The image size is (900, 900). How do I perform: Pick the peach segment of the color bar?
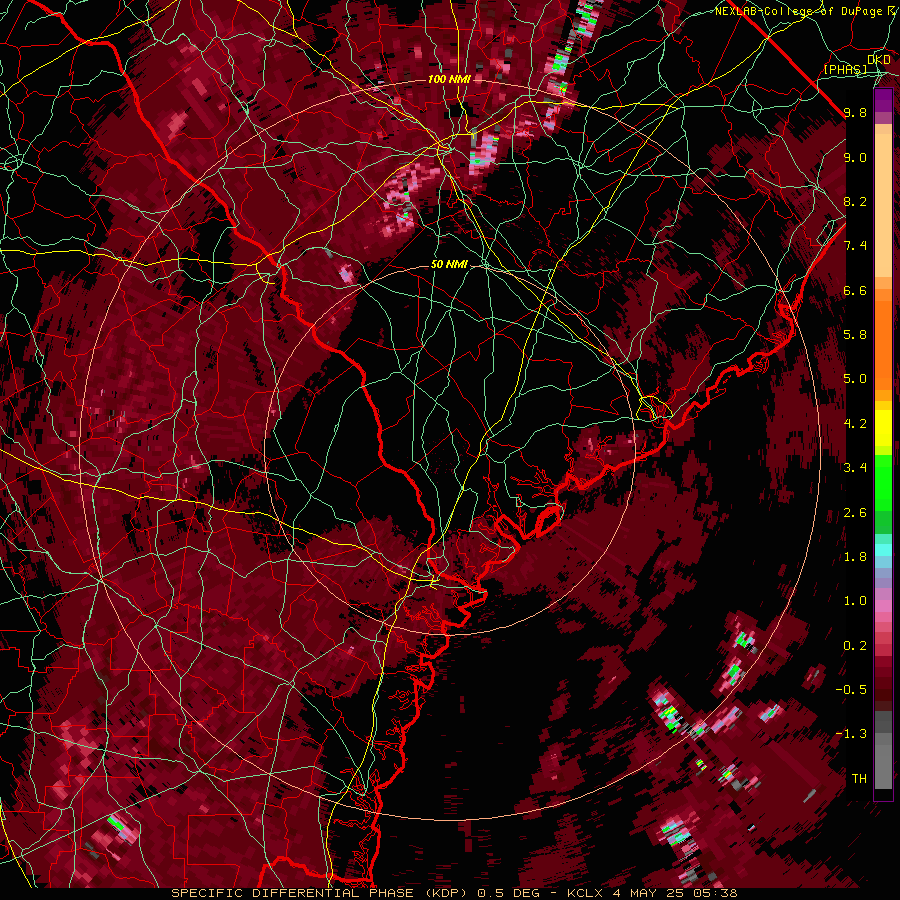[883, 201]
